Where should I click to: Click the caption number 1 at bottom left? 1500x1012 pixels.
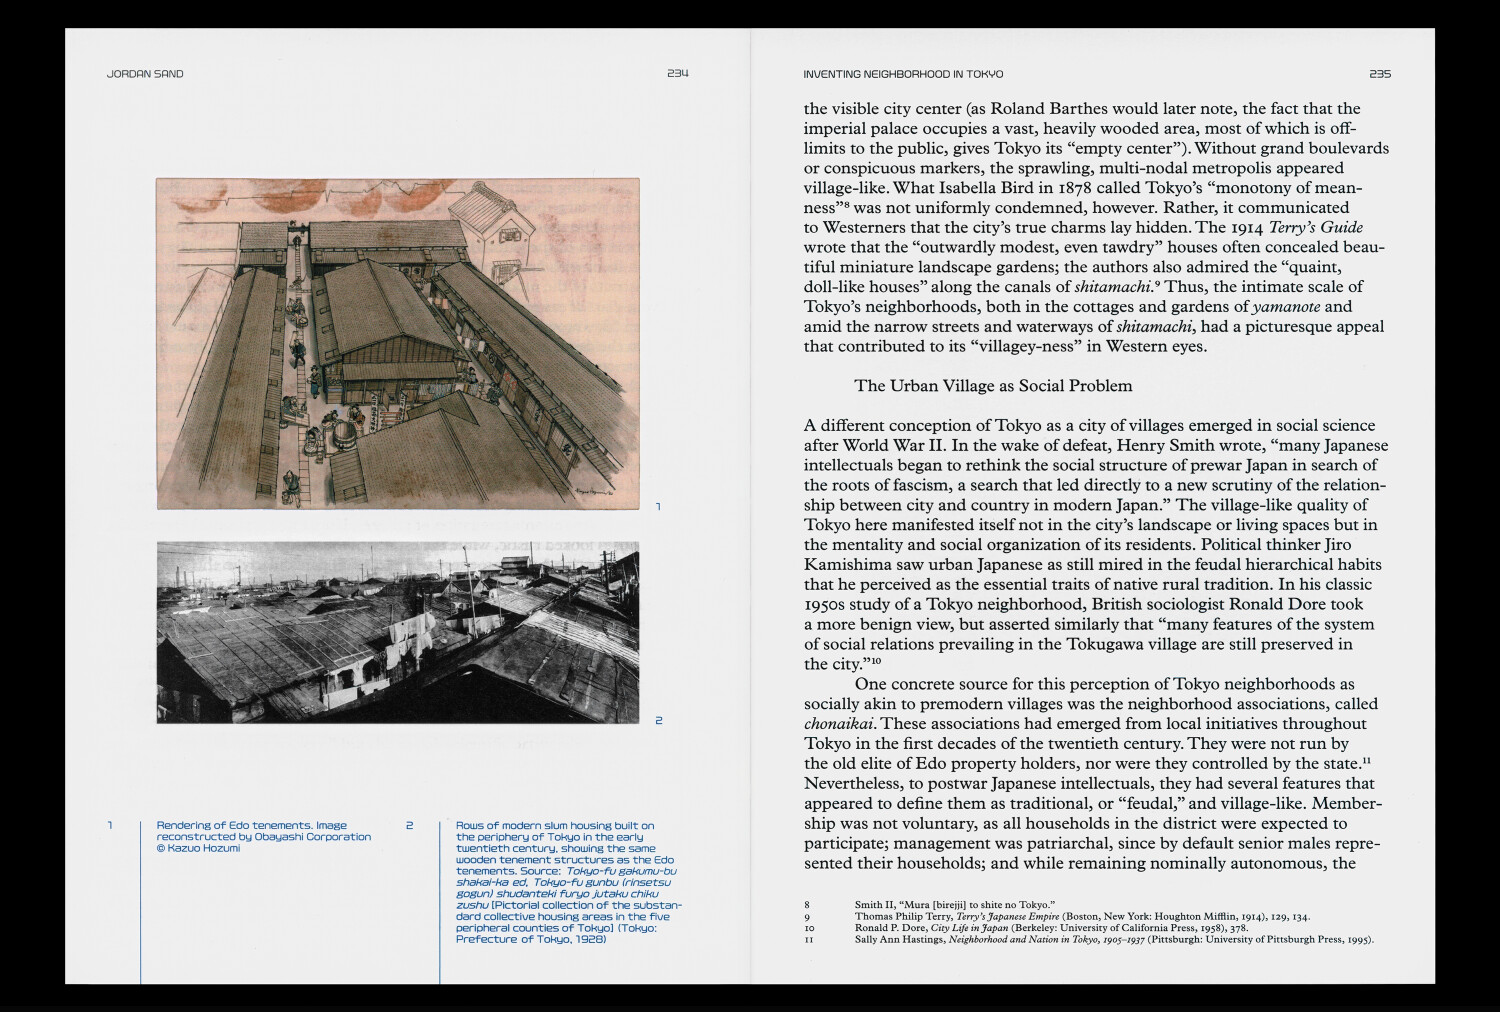pos(110,826)
